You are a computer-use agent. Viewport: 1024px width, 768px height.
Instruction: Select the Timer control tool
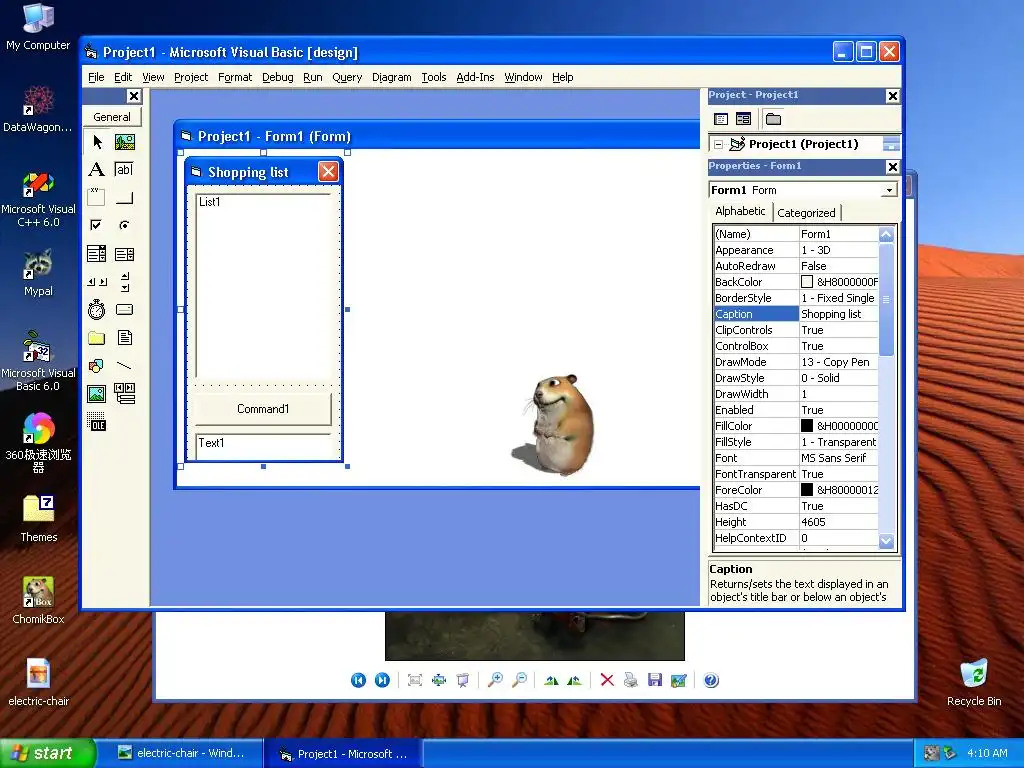(x=97, y=310)
